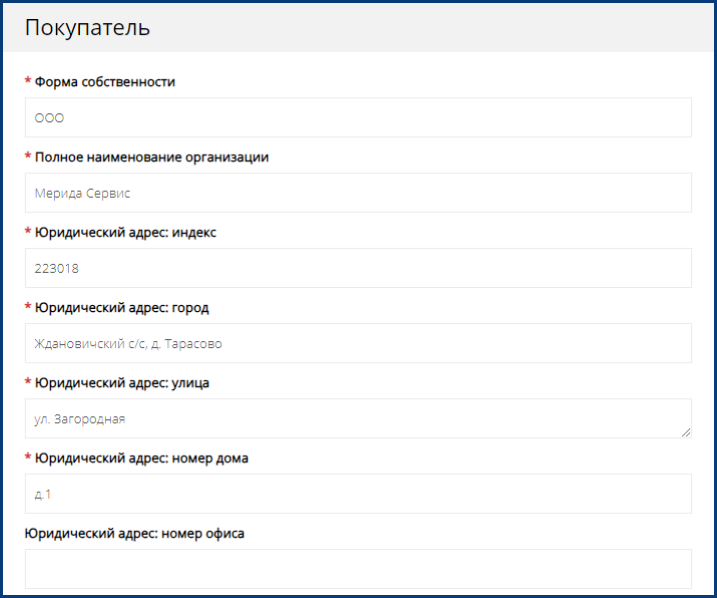Click the Юридический адрес: город label

(x=122, y=307)
